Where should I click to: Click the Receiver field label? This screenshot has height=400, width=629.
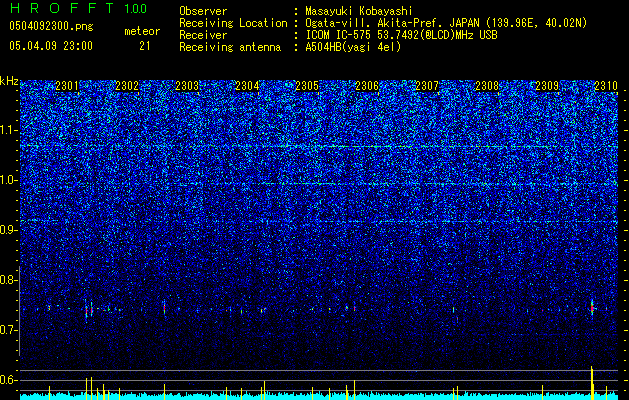[203, 35]
